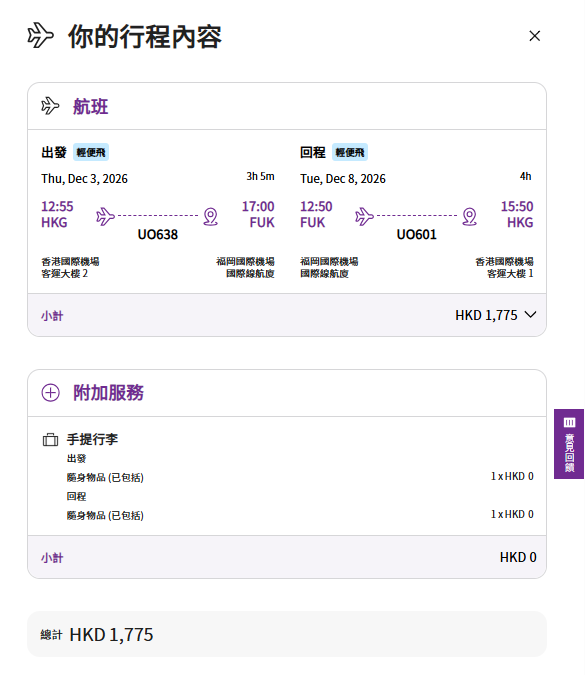Viewport: 585px width, 675px height.
Task: Click the 輕便飛 fare badge for 出發
Action: click(x=91, y=152)
